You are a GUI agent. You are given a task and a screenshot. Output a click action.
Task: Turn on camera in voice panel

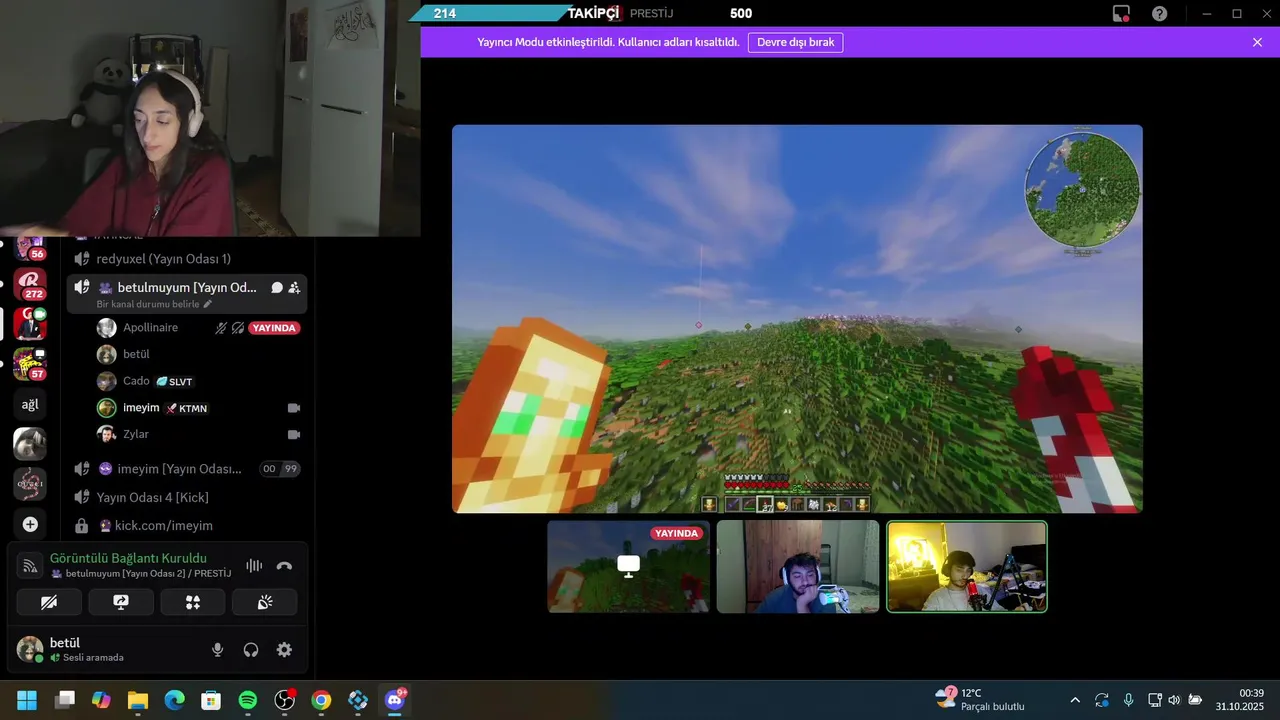[x=49, y=602]
